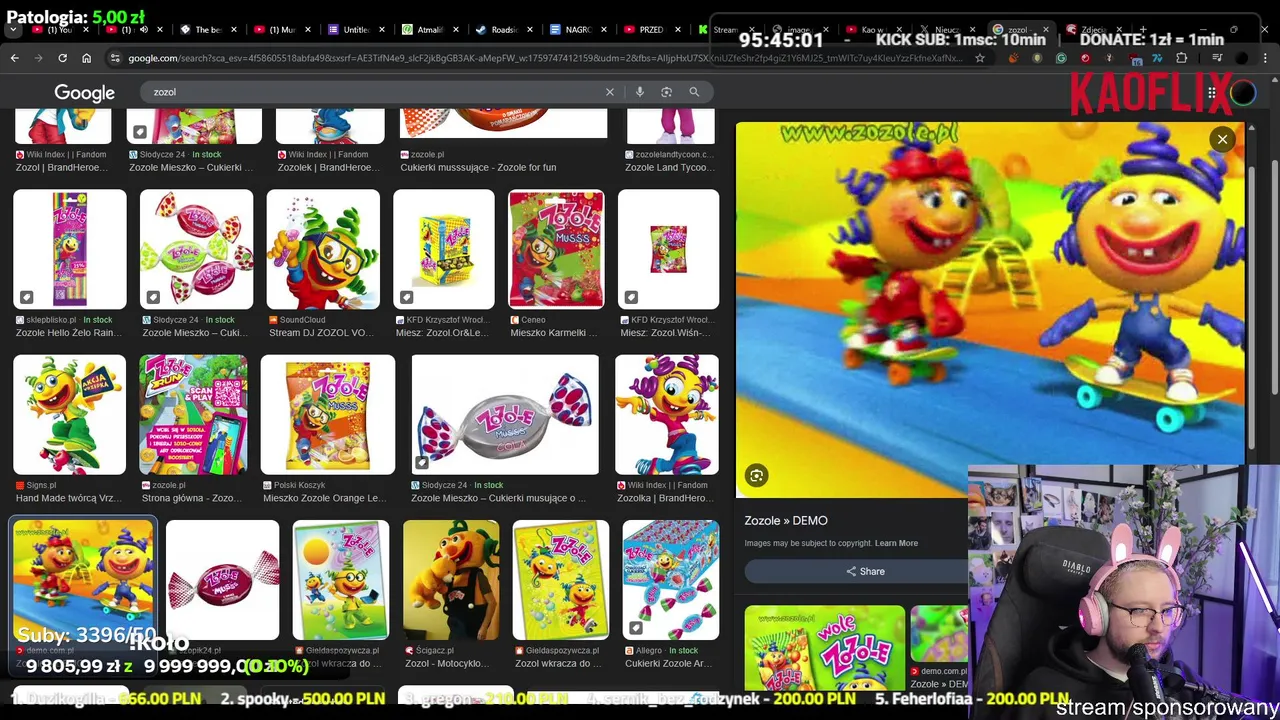Open the Google account profile avatar

pyautogui.click(x=1243, y=93)
